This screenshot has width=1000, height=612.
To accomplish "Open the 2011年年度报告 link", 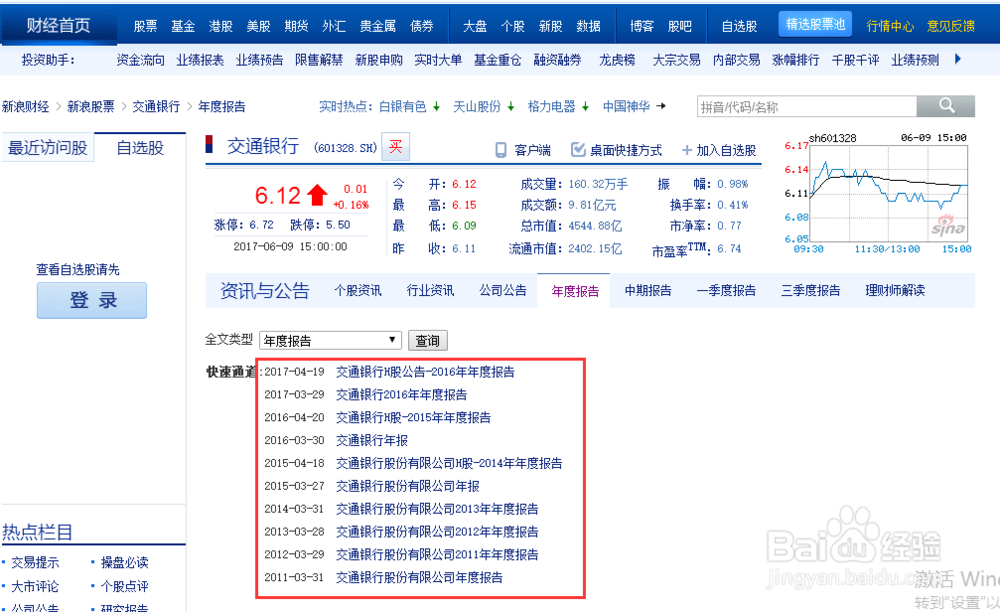I will pos(437,555).
